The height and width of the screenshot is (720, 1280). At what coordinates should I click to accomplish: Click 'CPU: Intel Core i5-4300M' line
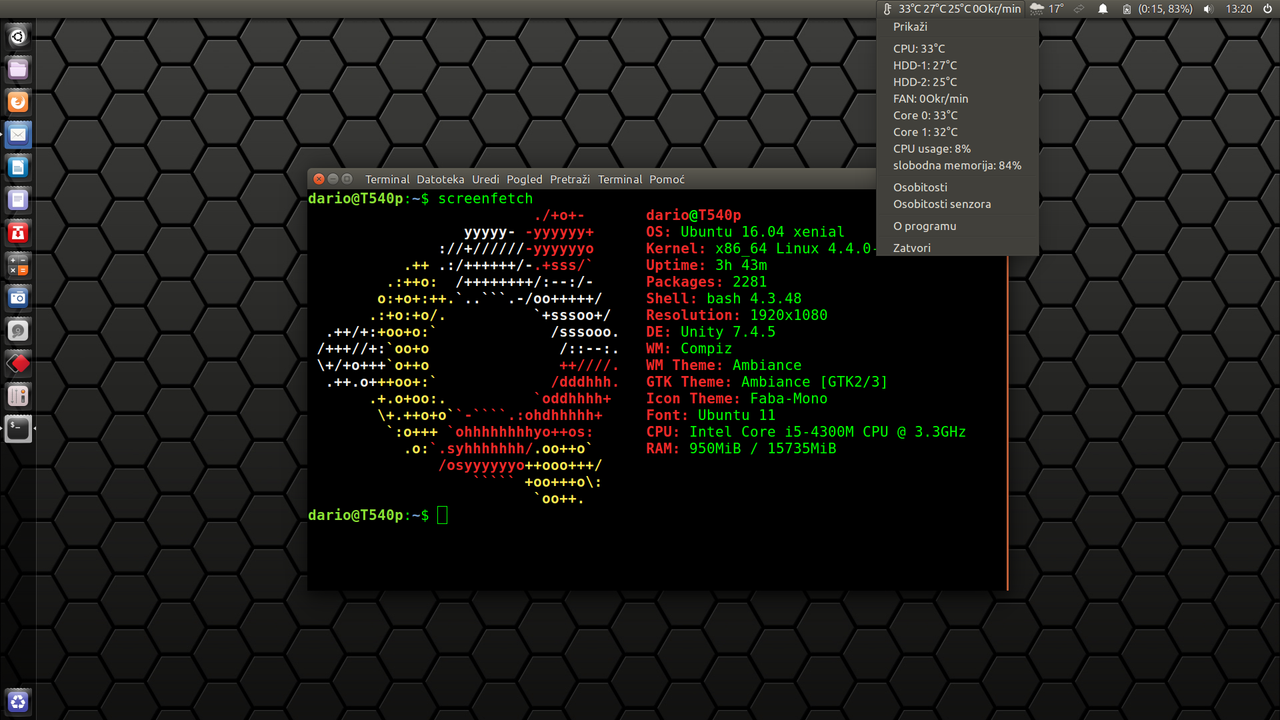point(806,432)
